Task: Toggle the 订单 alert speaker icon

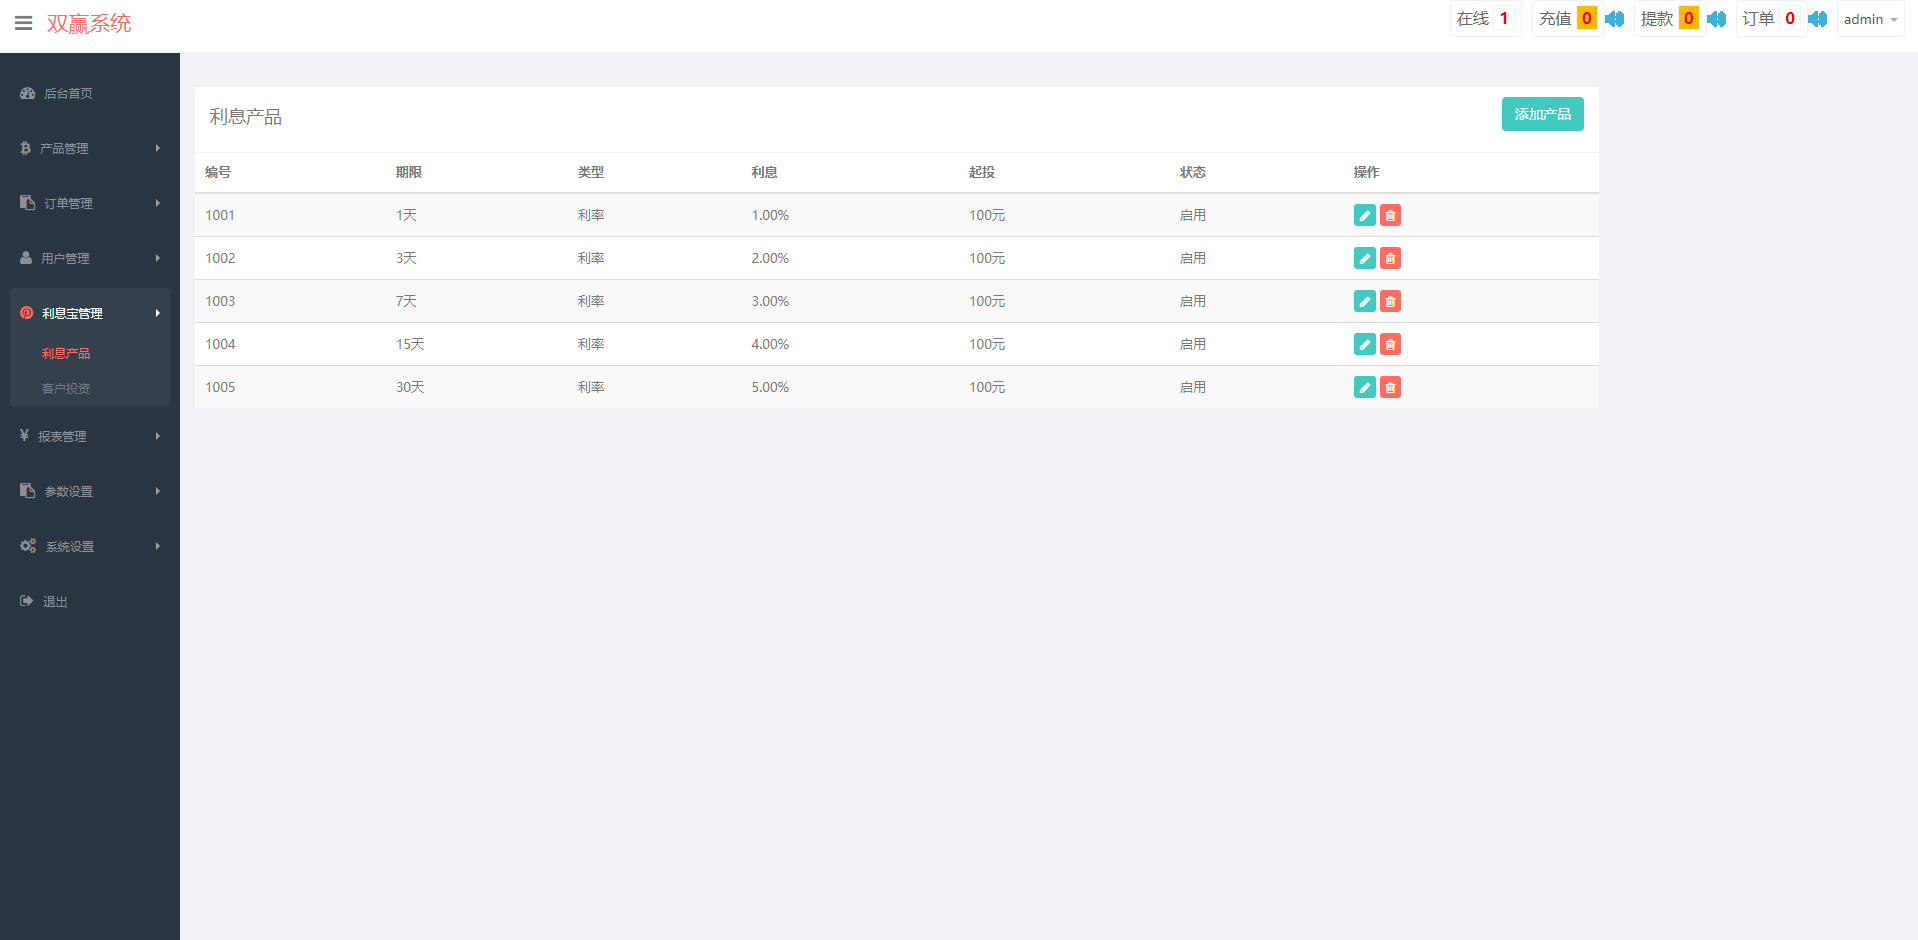Action: (1817, 19)
